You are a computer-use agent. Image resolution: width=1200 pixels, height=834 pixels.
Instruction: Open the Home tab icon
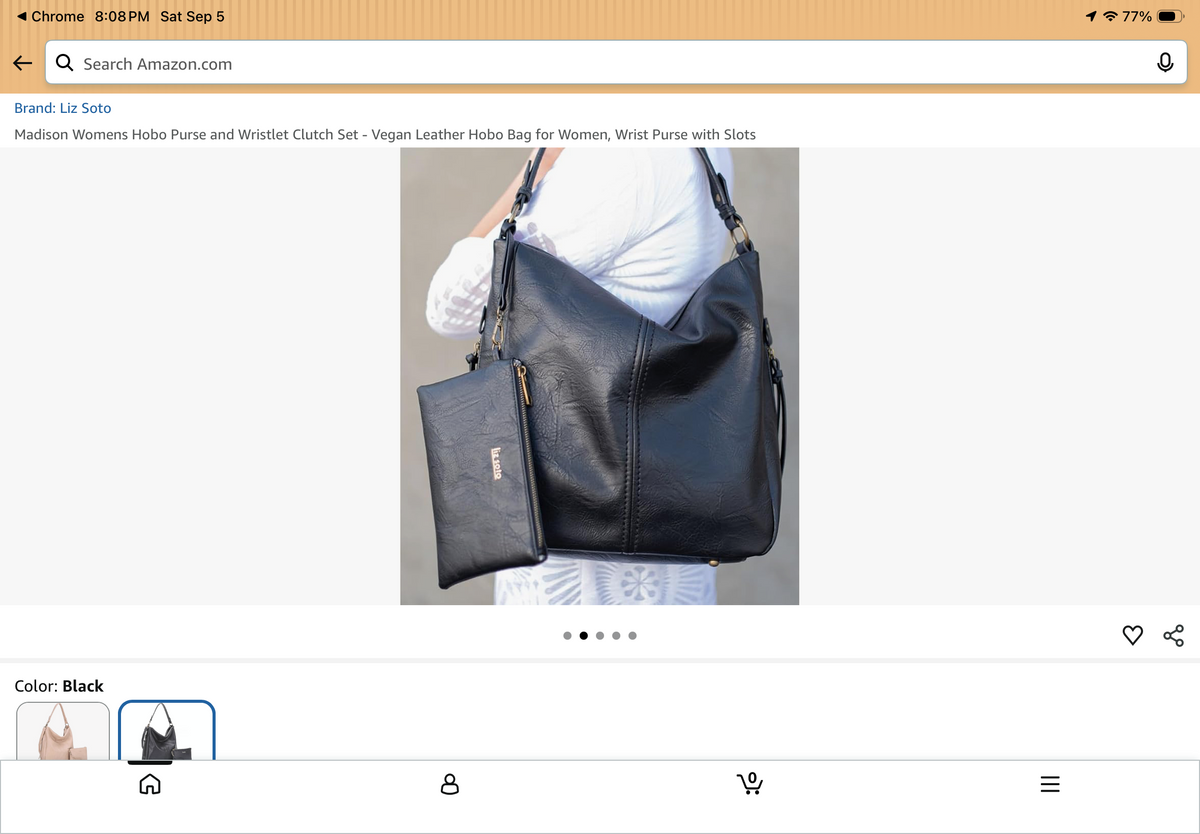[x=149, y=784]
